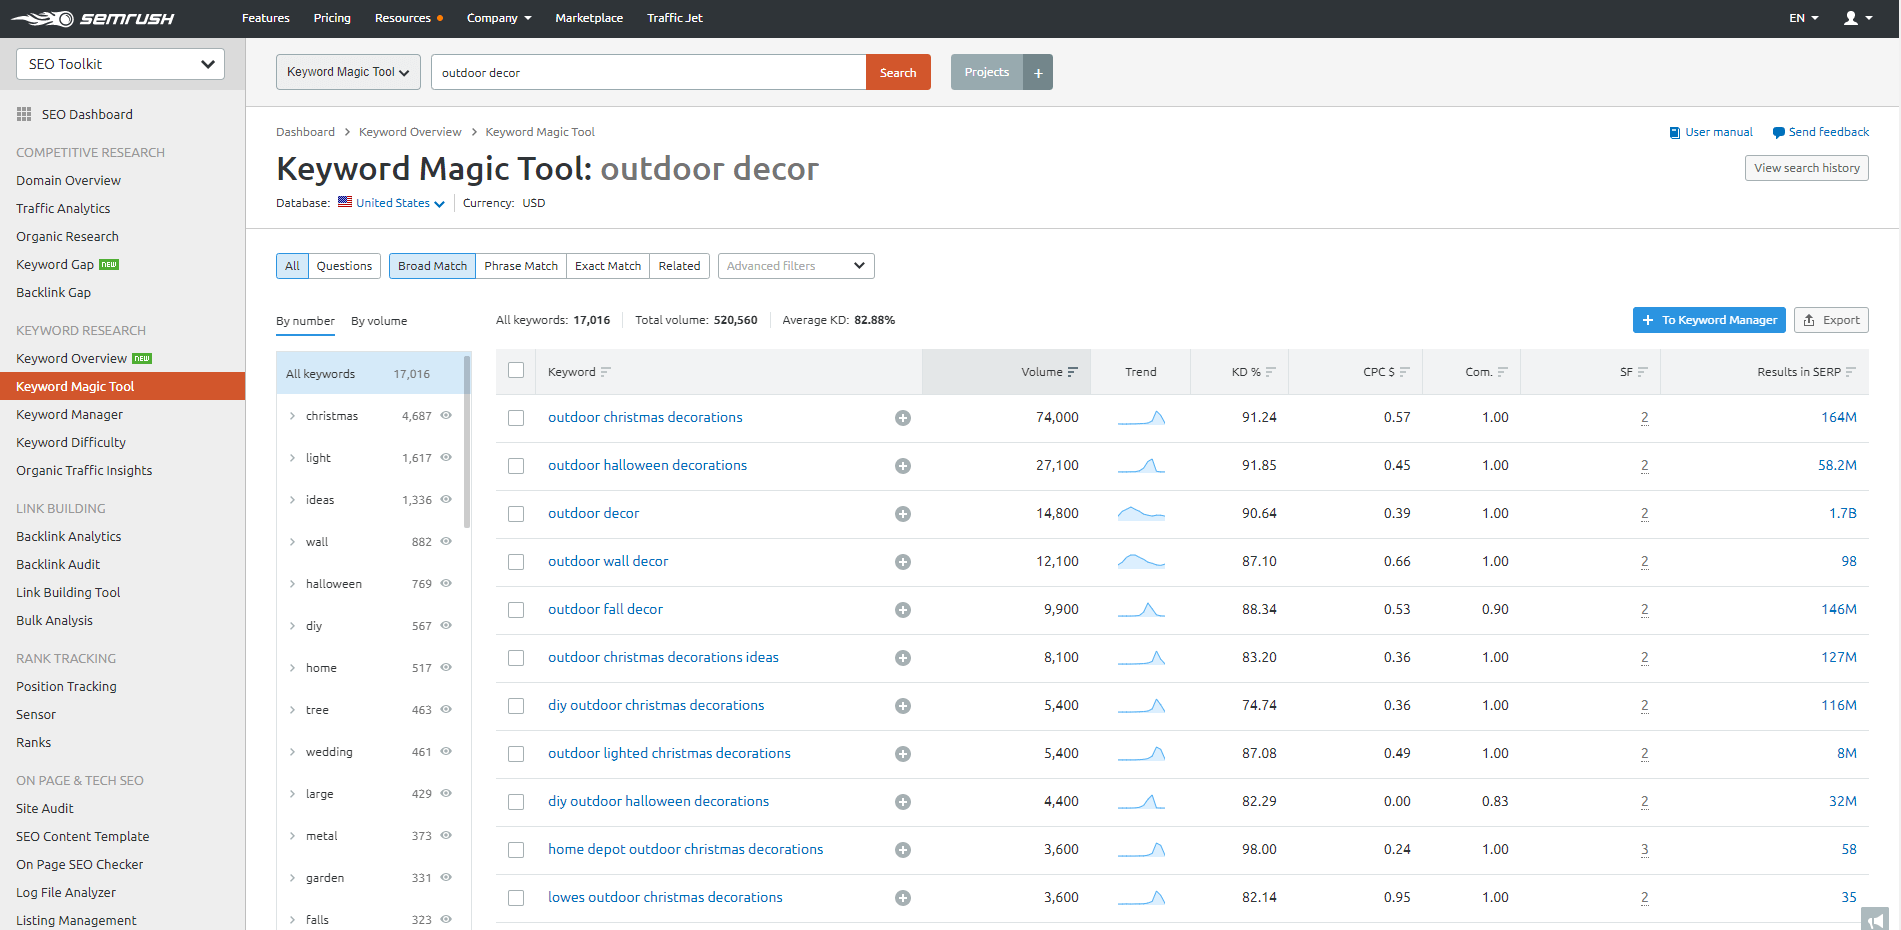Screen dimensions: 1901x930
Task: Open the outdoor halloween decorations keyword link
Action: pyautogui.click(x=647, y=466)
